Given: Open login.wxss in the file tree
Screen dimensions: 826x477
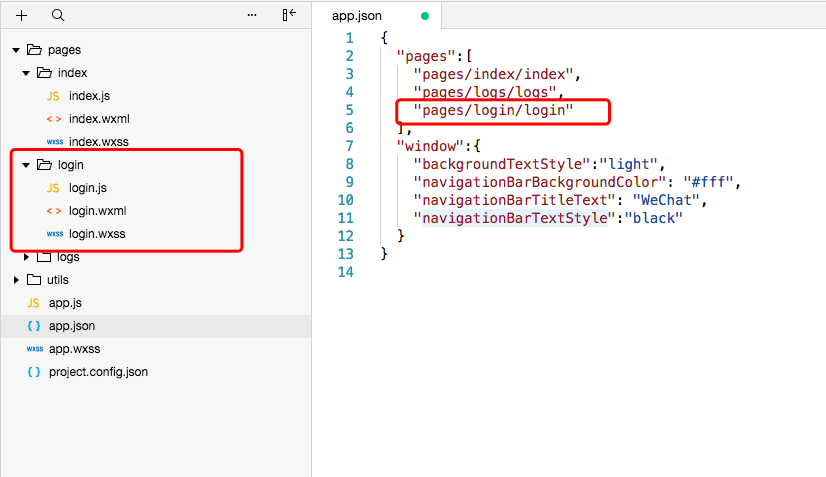Looking at the screenshot, I should (97, 234).
